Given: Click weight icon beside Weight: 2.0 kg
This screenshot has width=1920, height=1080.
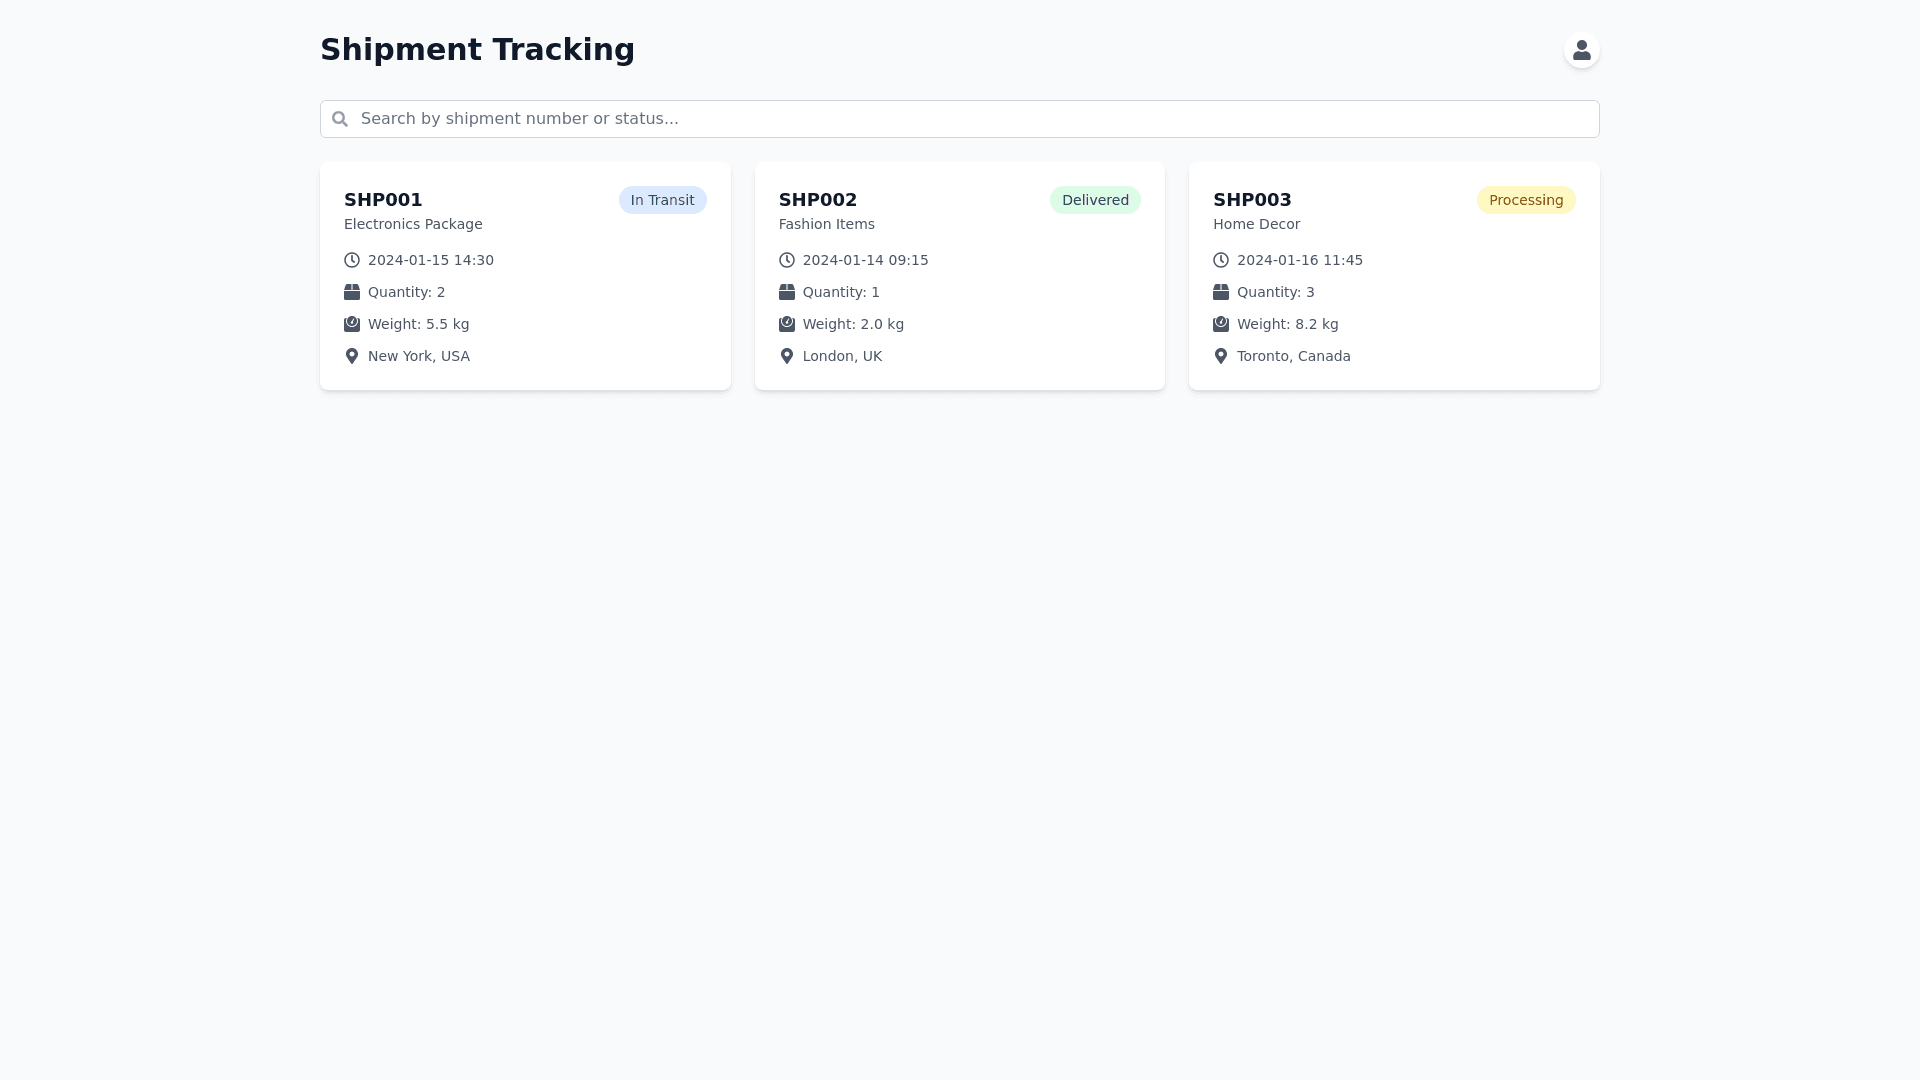Looking at the screenshot, I should 787,324.
